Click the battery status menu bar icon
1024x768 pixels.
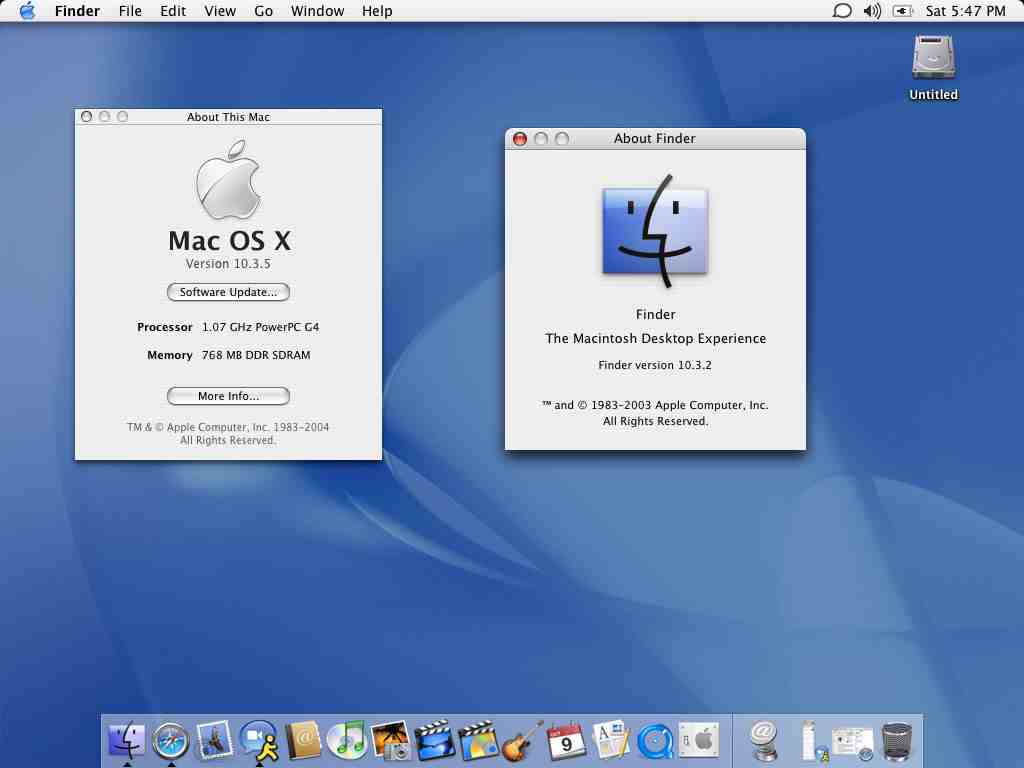[x=902, y=10]
